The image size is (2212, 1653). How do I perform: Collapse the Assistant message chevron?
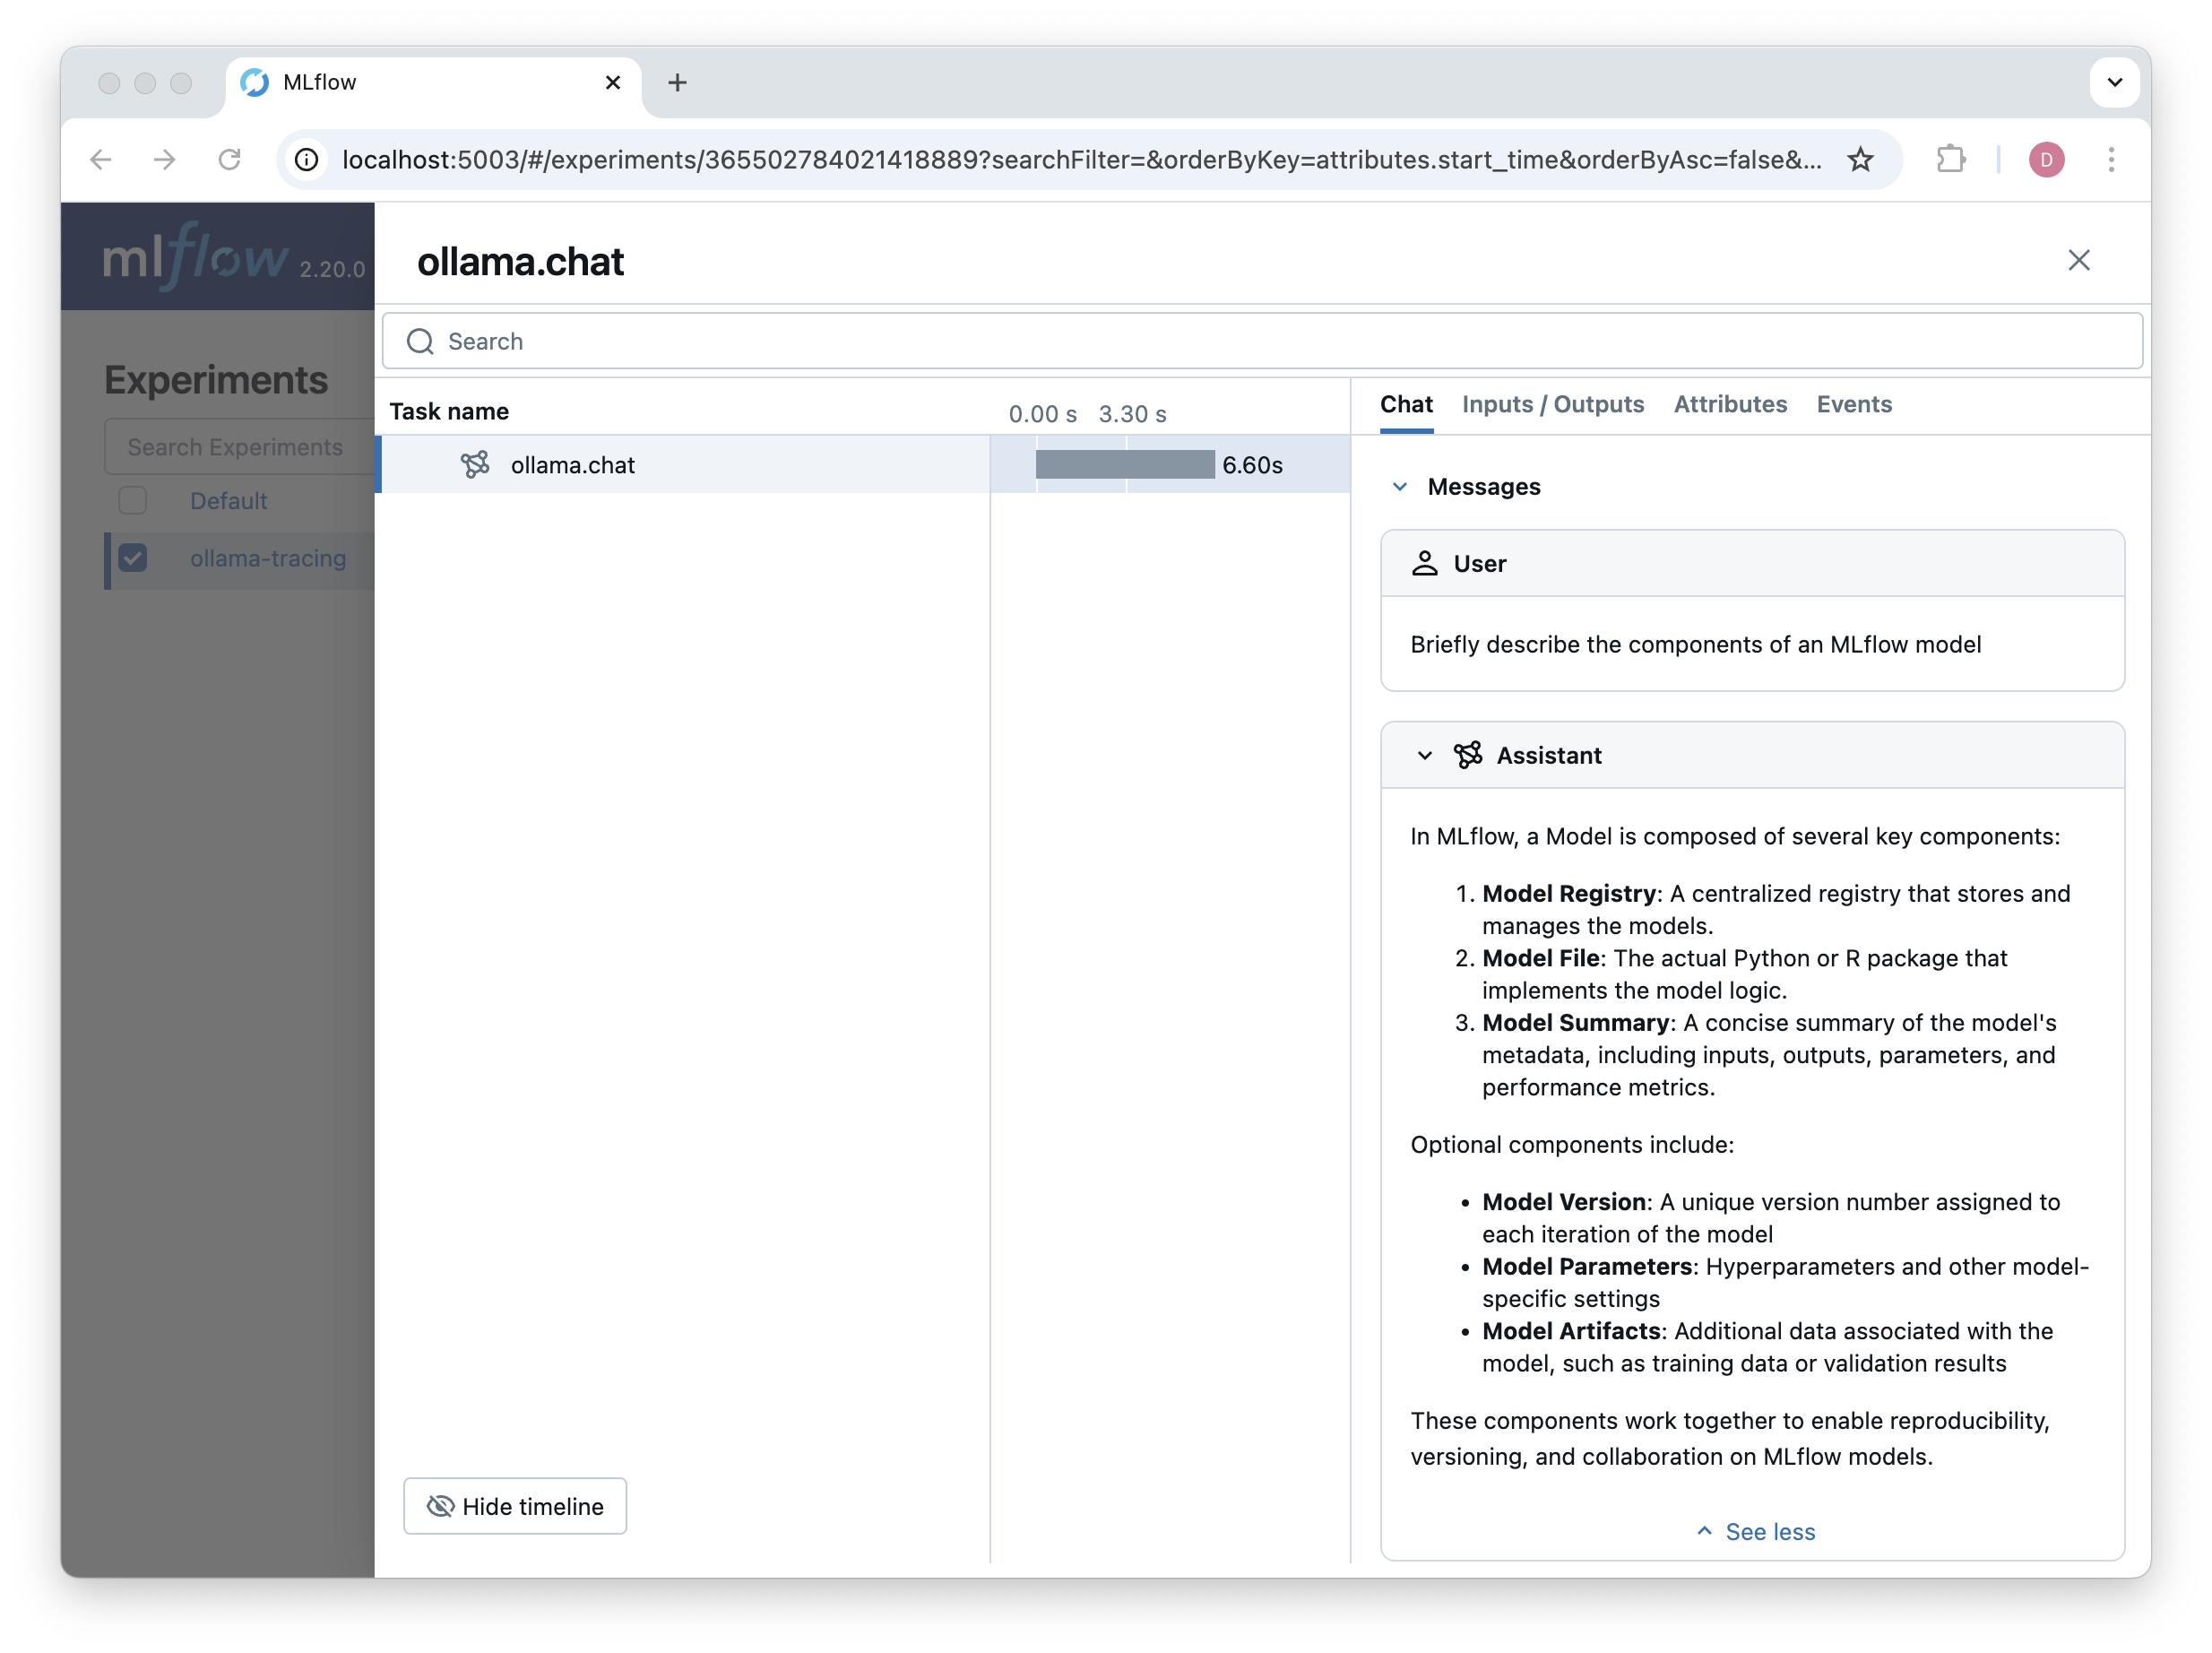1424,755
